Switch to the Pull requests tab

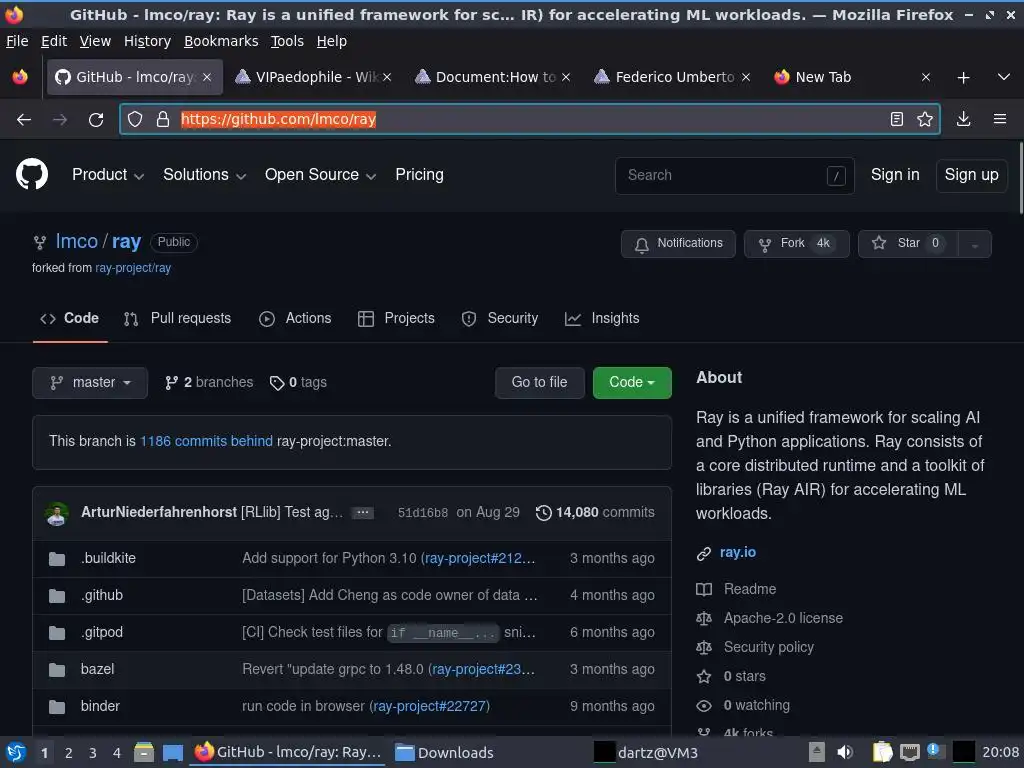click(177, 319)
